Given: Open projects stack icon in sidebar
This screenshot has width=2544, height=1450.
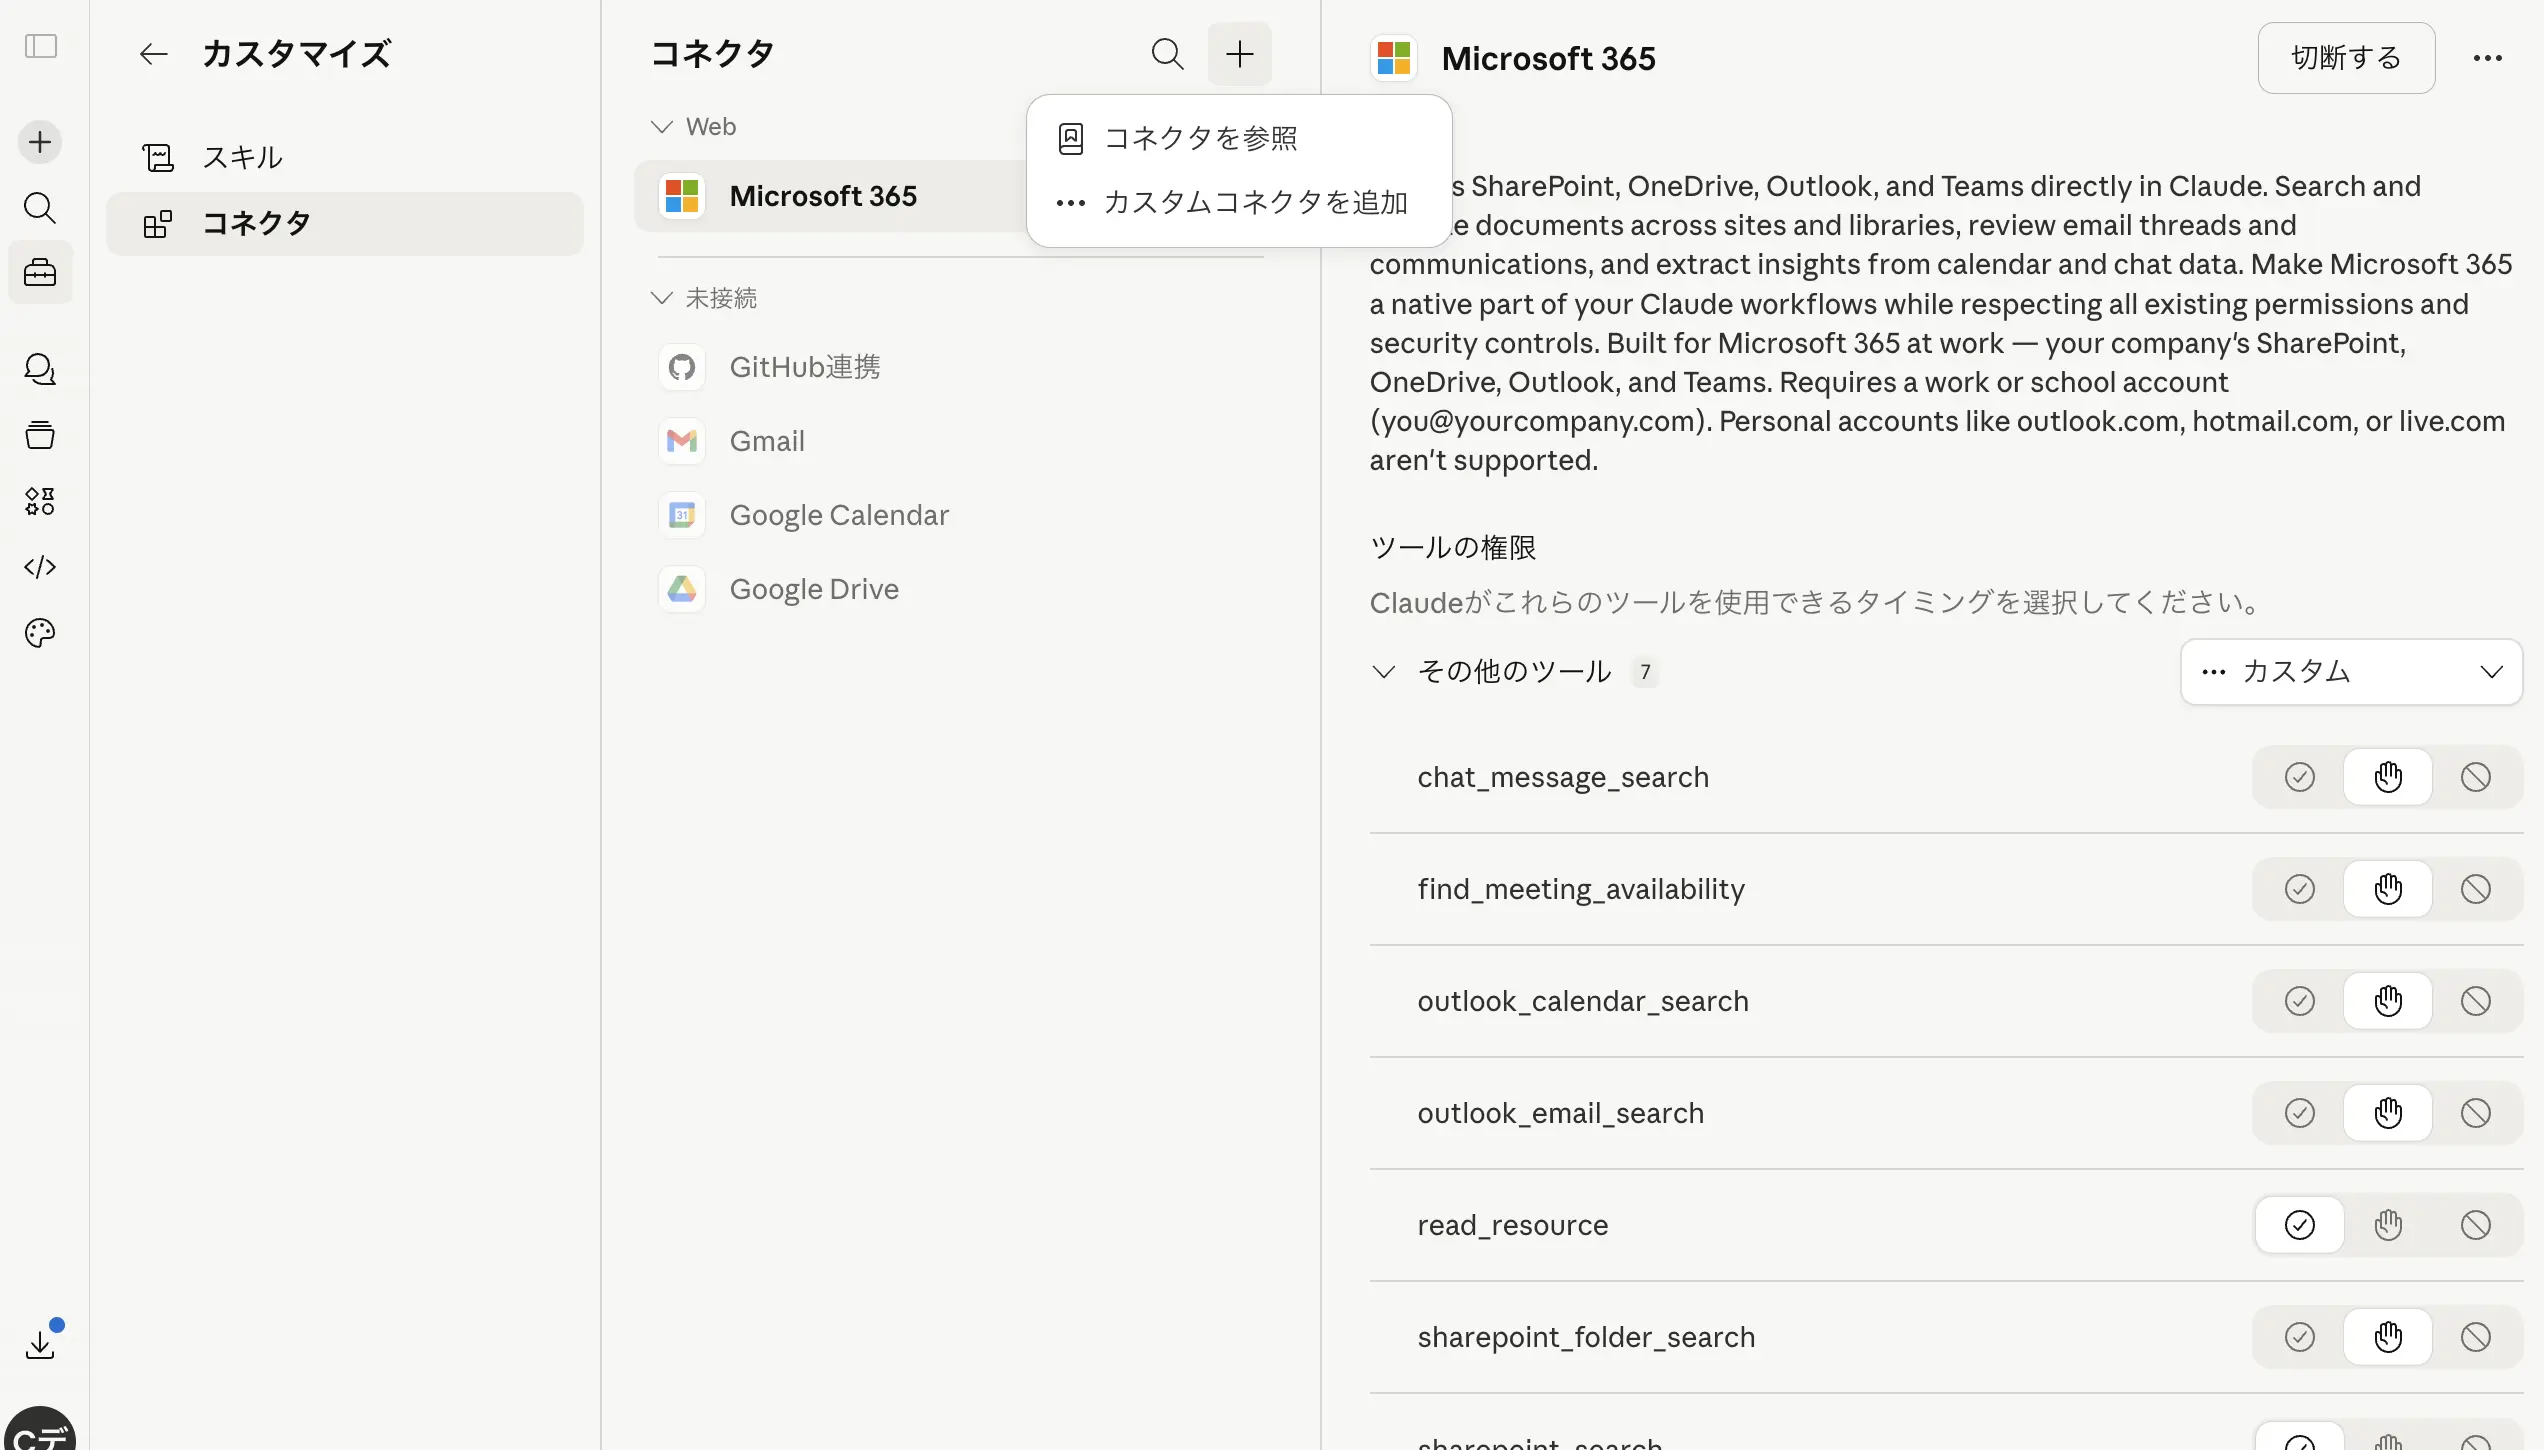Looking at the screenshot, I should click(40, 435).
